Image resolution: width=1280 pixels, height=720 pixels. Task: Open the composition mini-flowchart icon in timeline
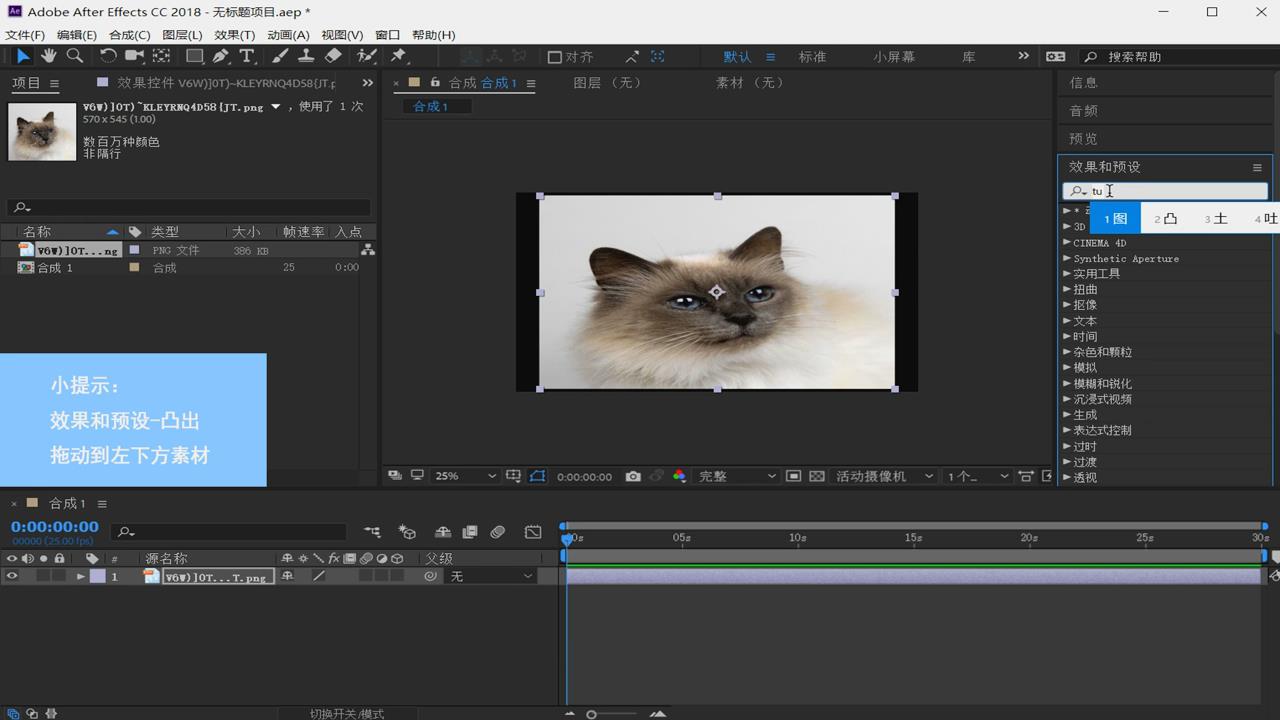(x=372, y=532)
